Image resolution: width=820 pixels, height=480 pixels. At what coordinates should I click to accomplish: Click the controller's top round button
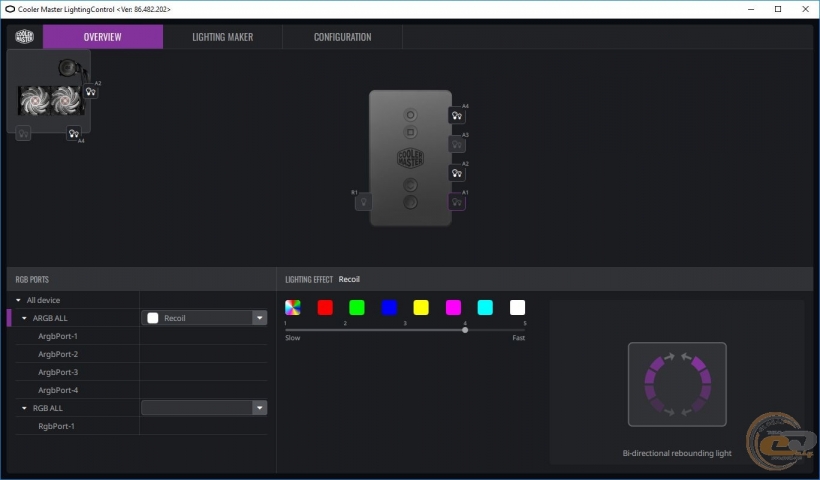[x=411, y=115]
